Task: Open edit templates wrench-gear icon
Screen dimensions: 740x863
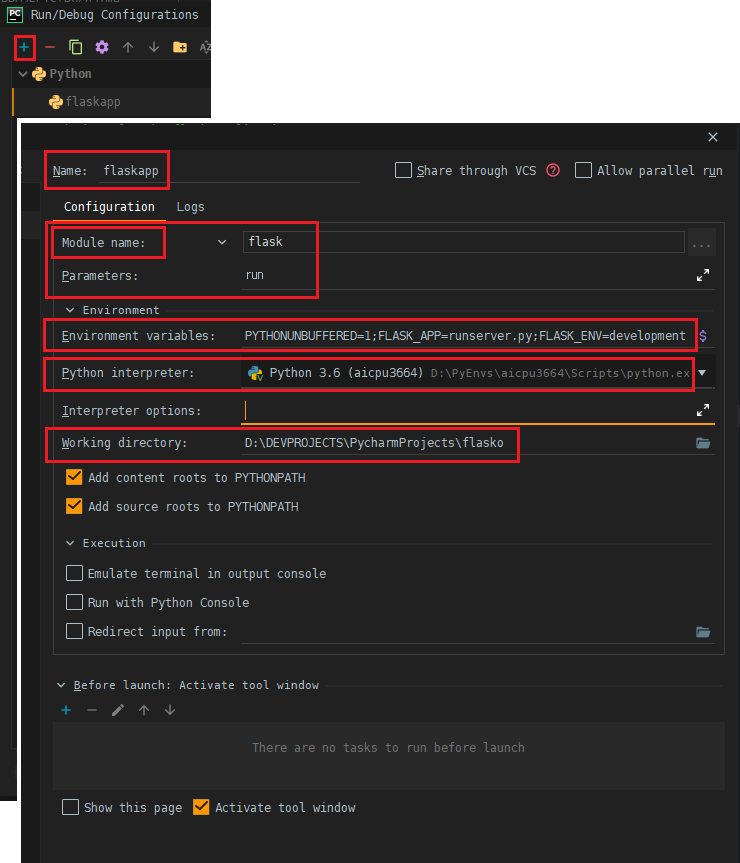Action: (x=102, y=47)
